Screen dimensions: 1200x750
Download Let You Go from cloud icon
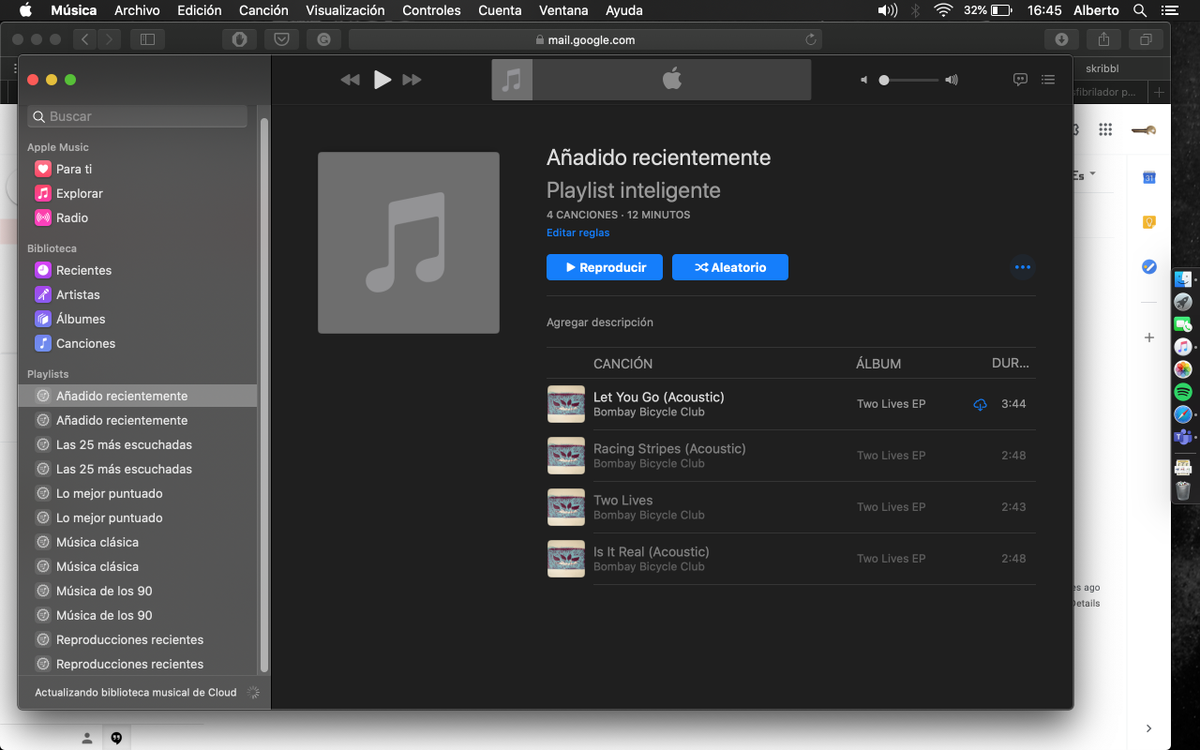980,404
